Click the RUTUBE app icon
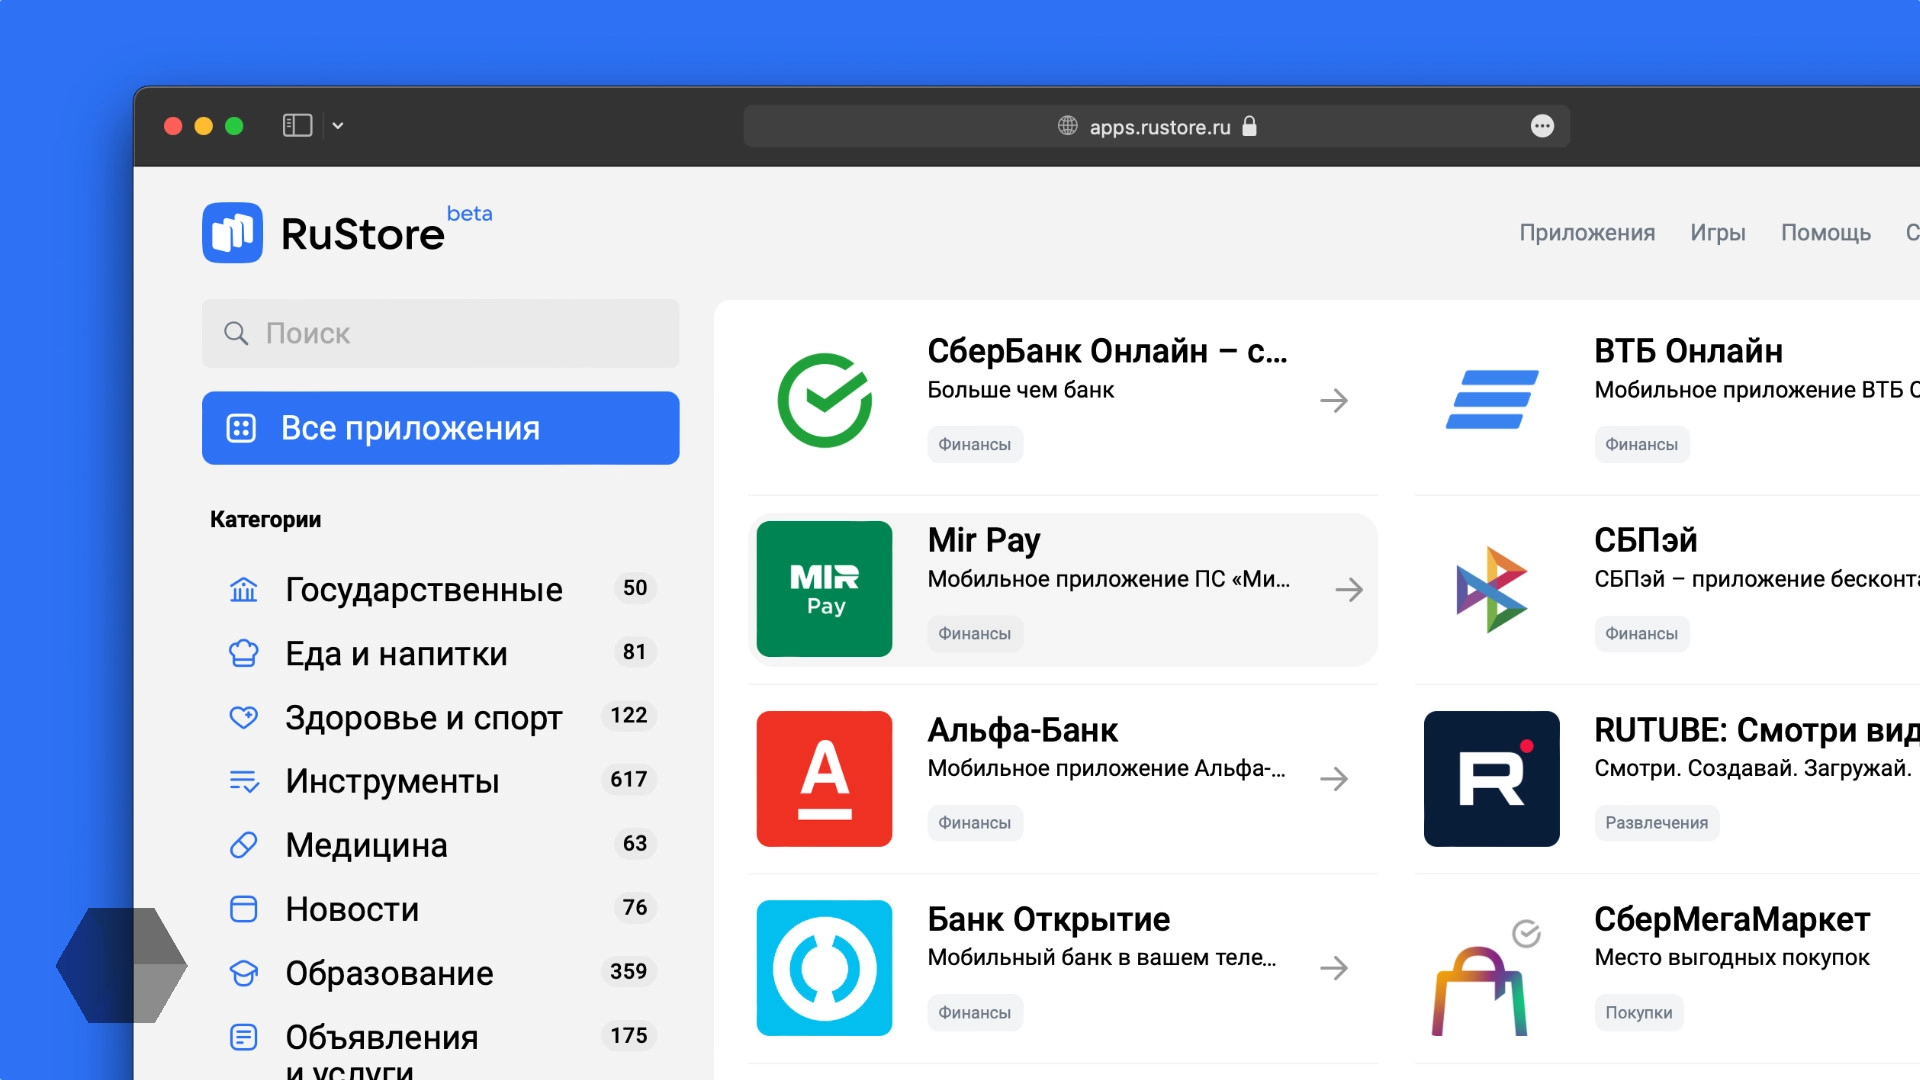Image resolution: width=1920 pixels, height=1080 pixels. [1491, 778]
